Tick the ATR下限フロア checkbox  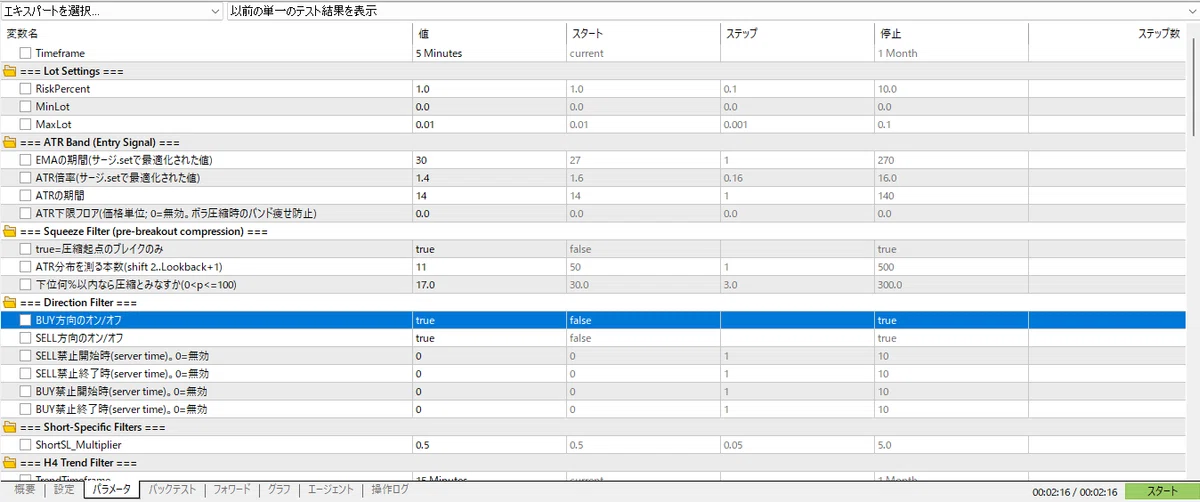pos(26,213)
